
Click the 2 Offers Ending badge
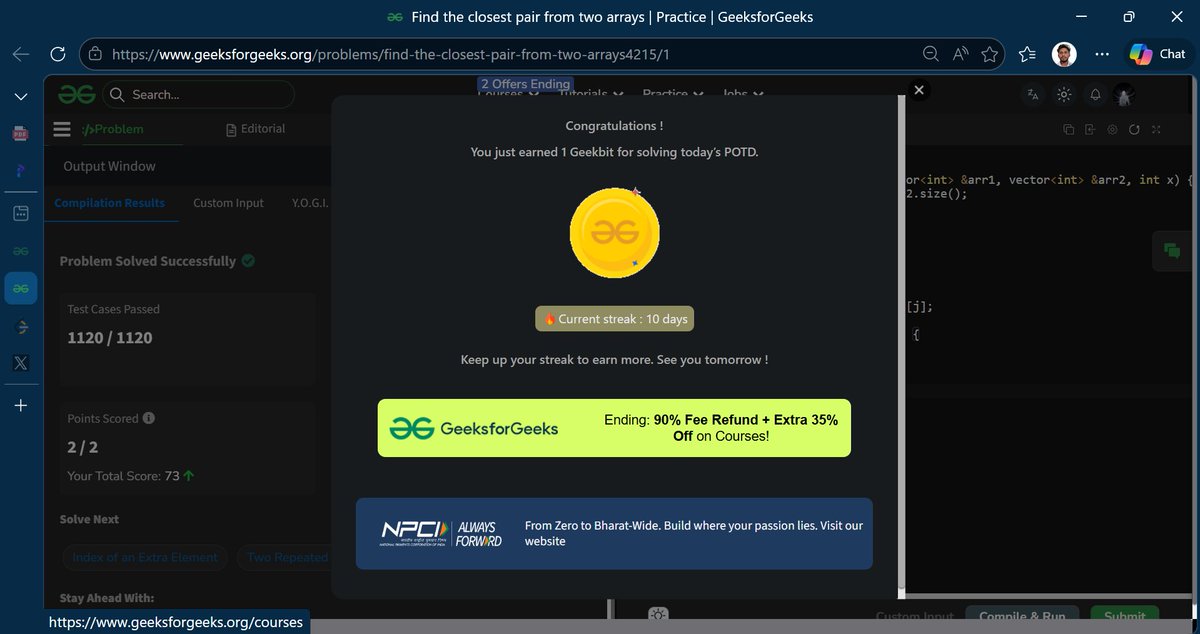click(x=525, y=84)
